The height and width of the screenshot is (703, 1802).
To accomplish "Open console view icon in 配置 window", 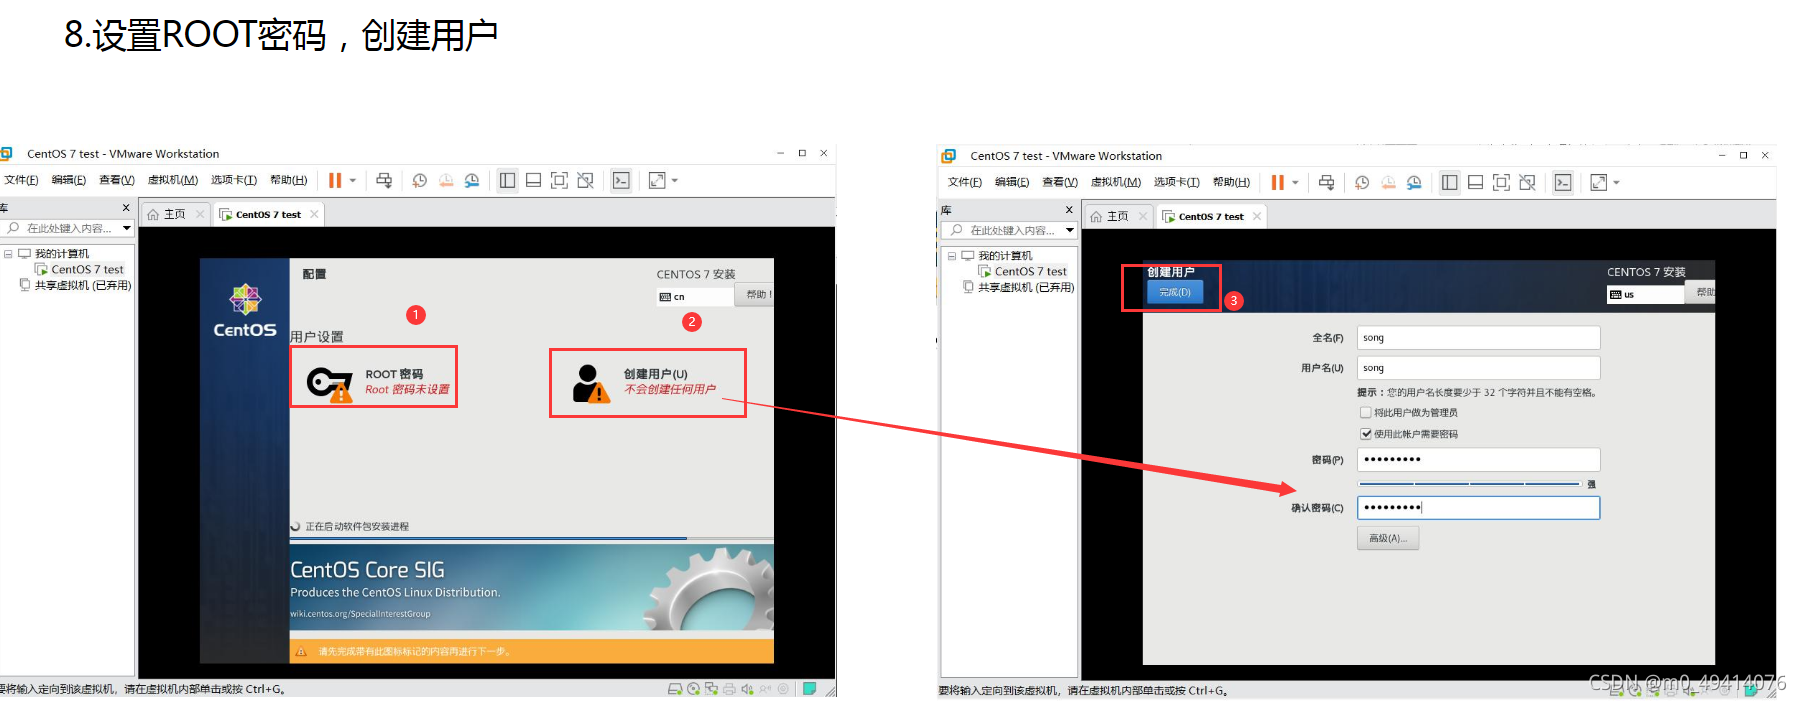I will coord(621,181).
